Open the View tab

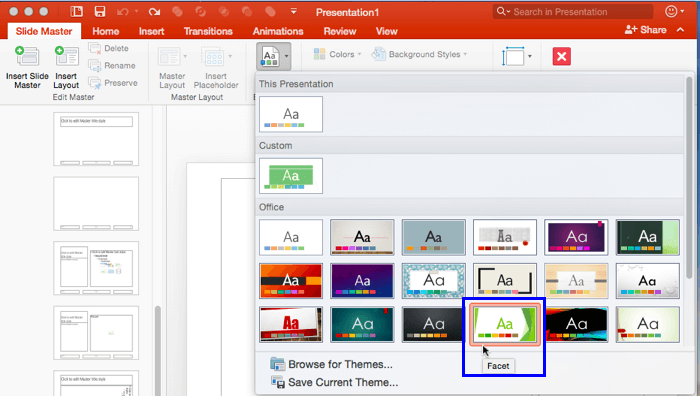click(387, 31)
